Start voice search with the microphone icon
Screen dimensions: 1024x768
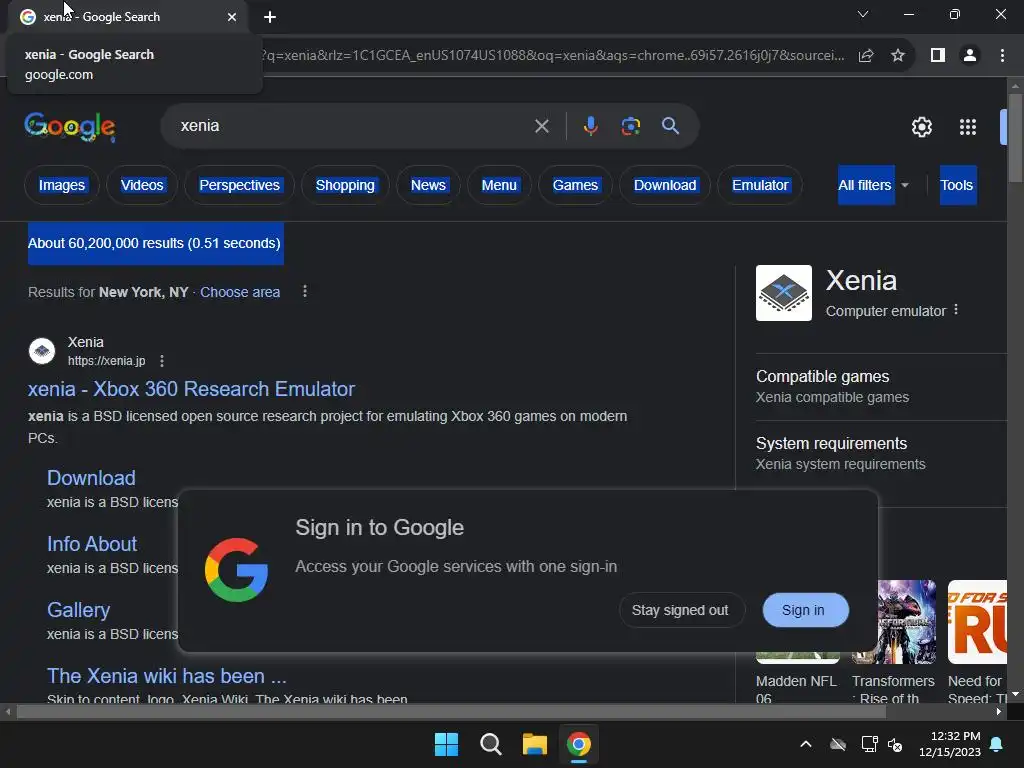pyautogui.click(x=590, y=126)
